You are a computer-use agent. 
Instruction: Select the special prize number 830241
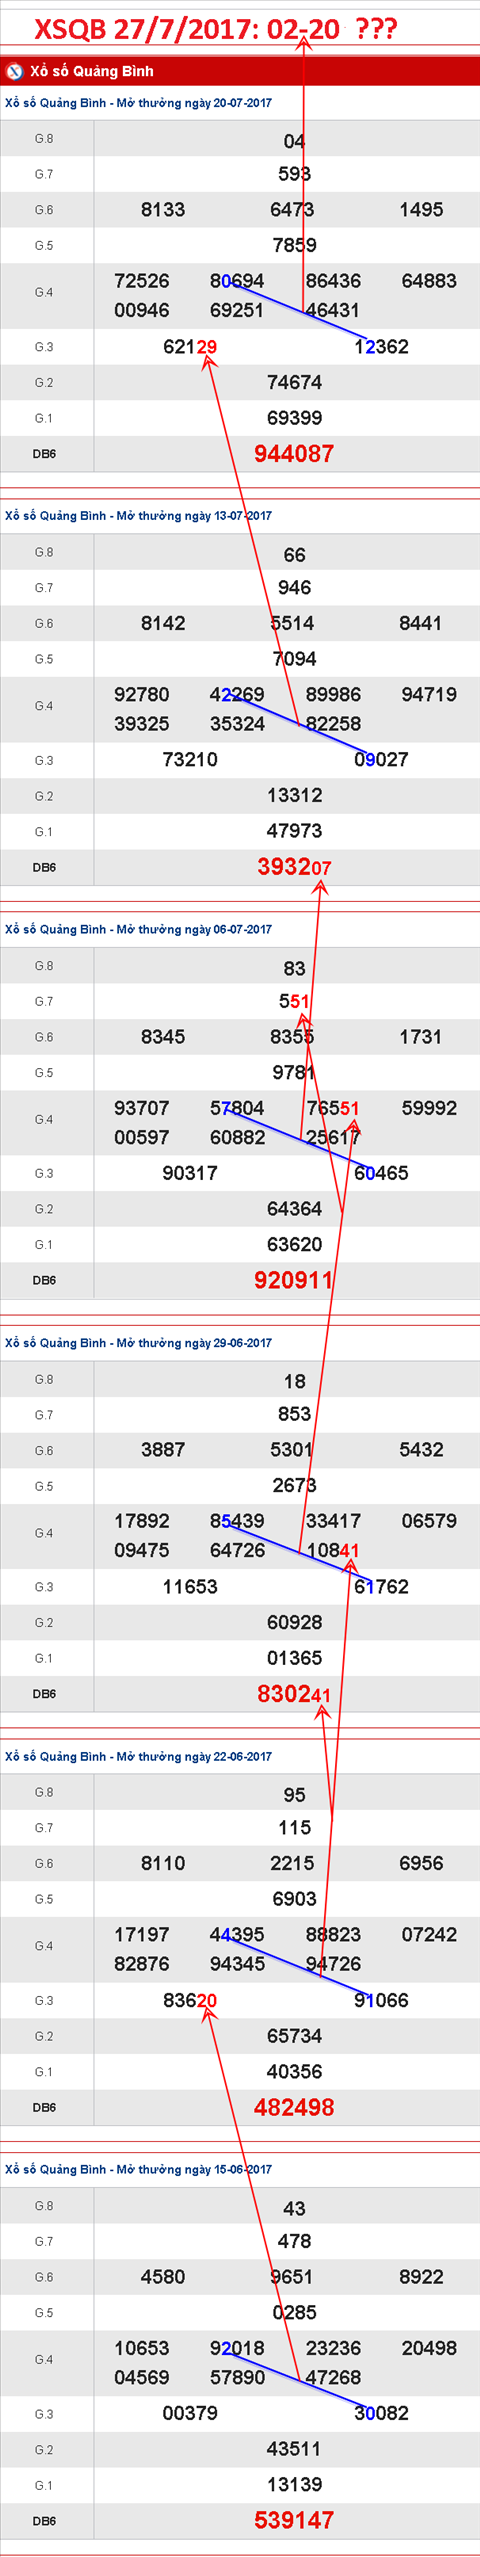pos(294,1694)
